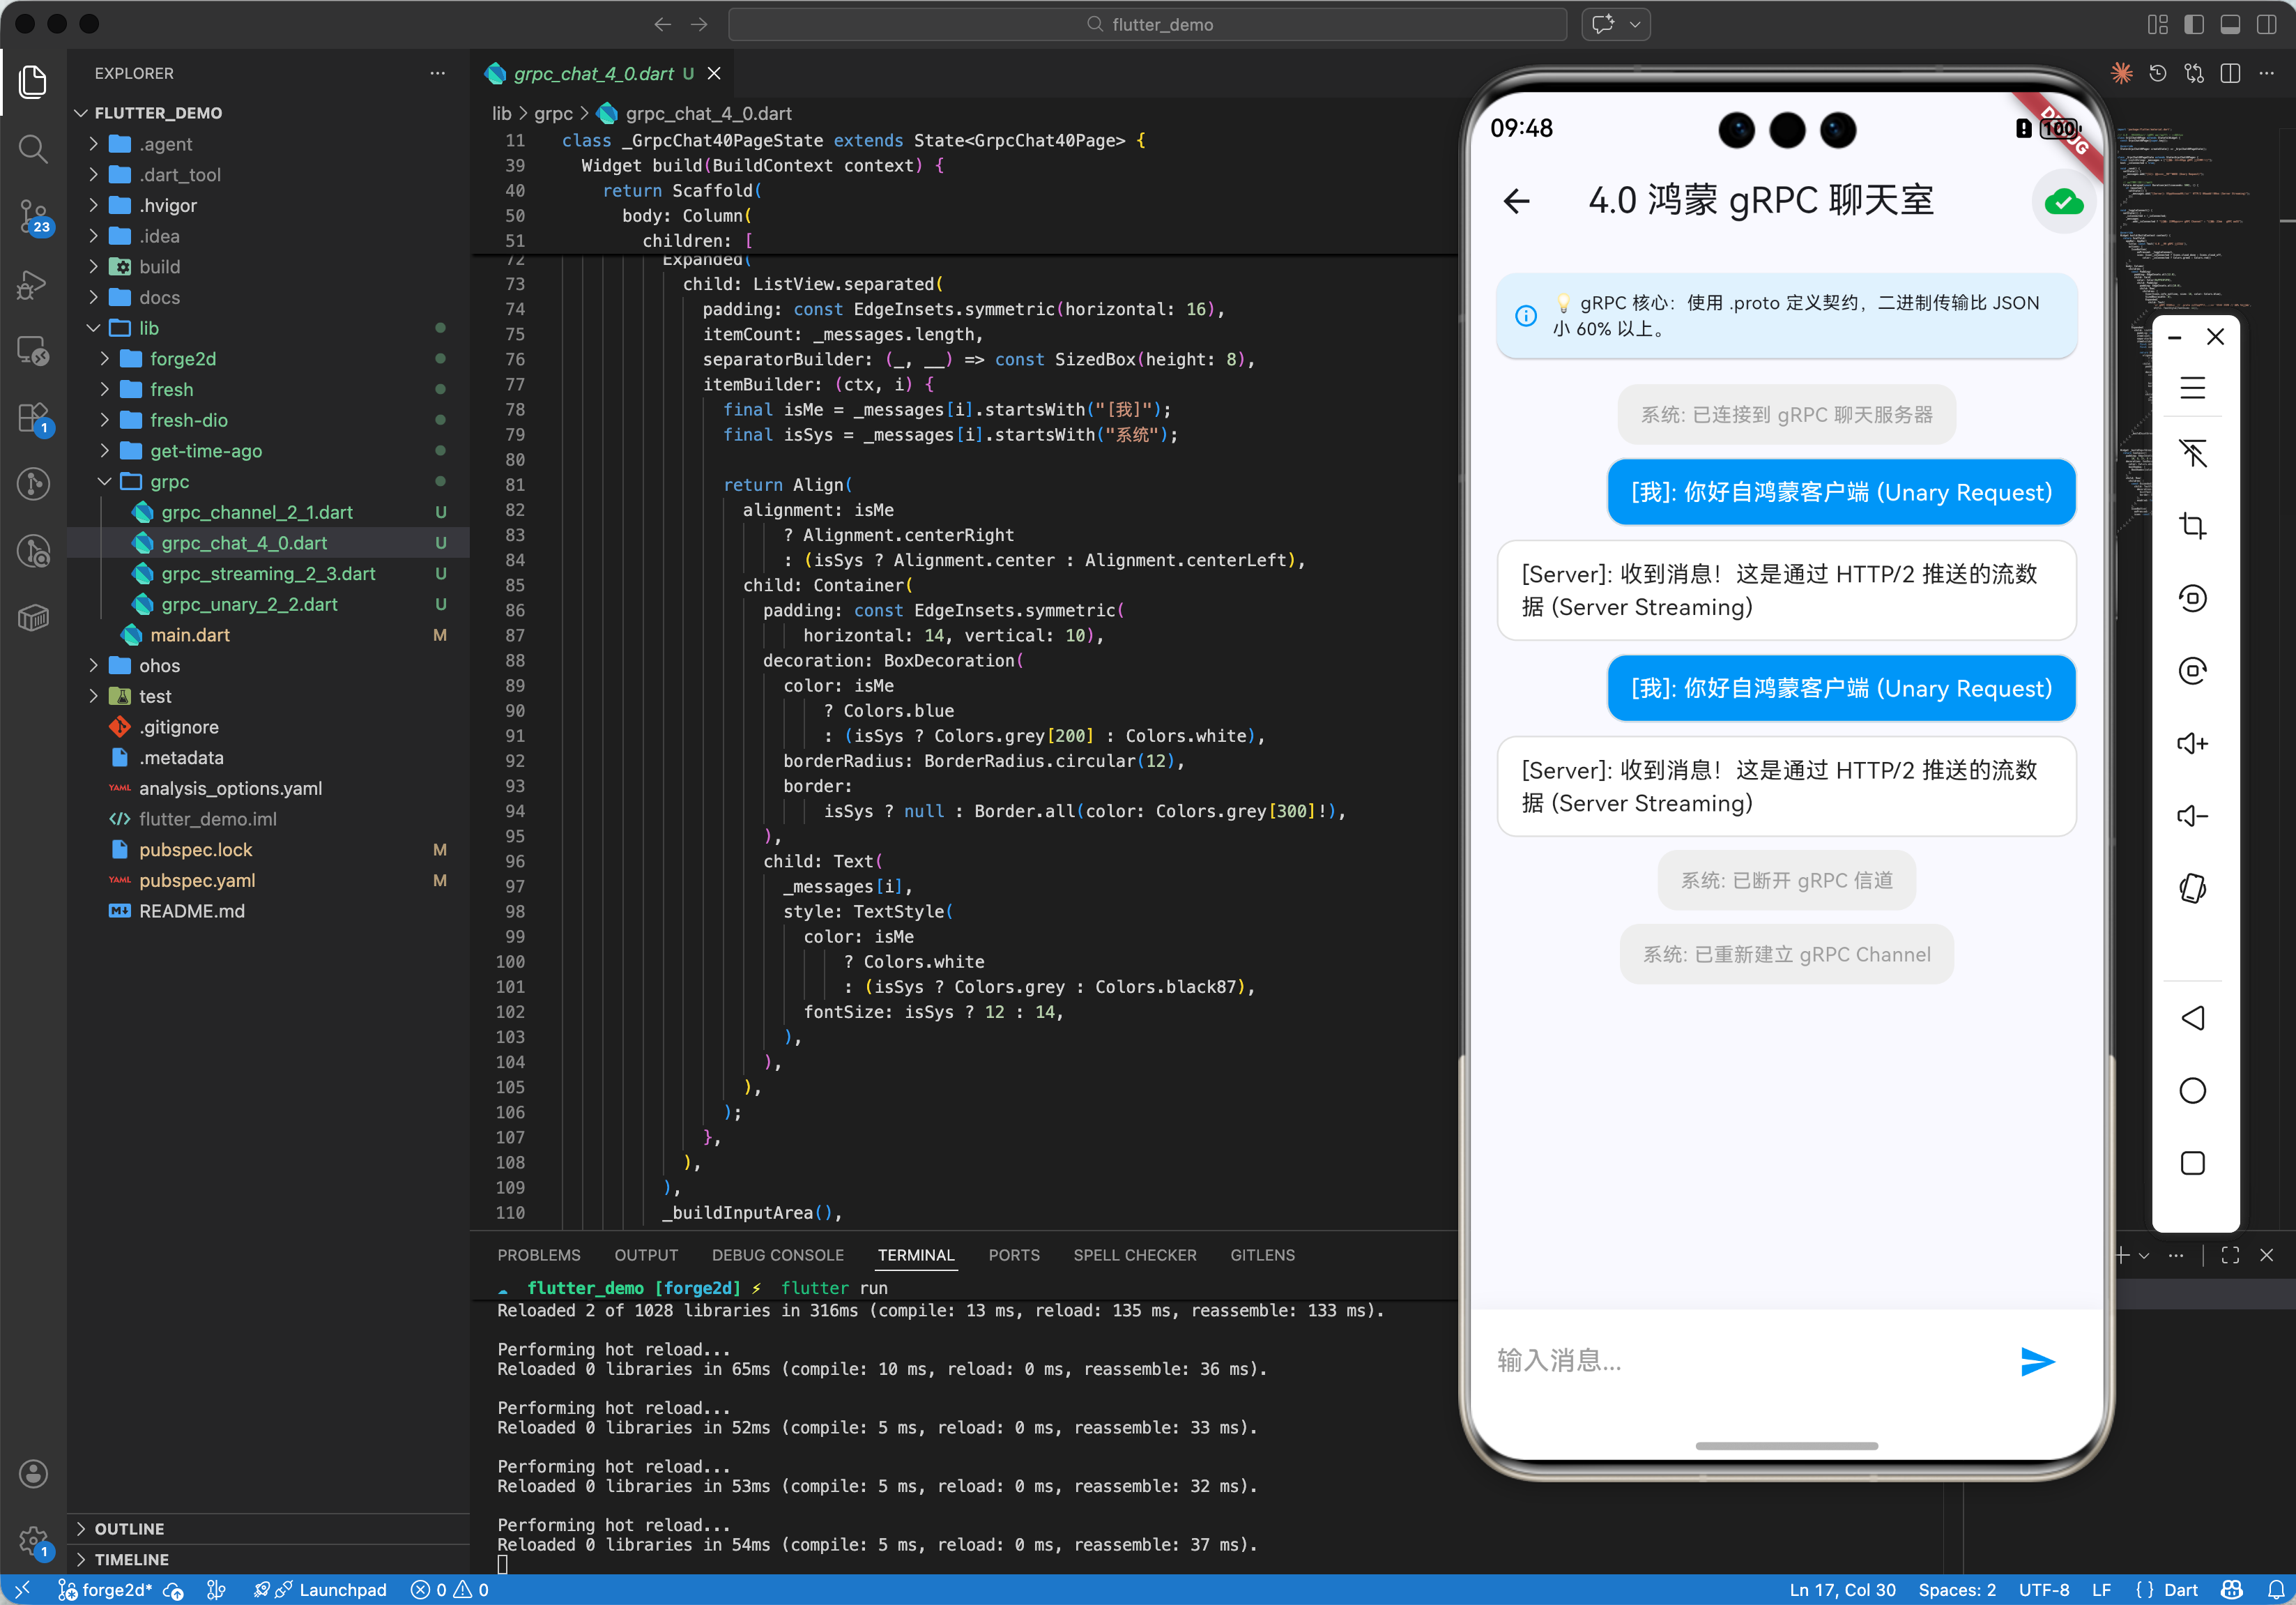Click the send message arrow in chat

click(2036, 1360)
